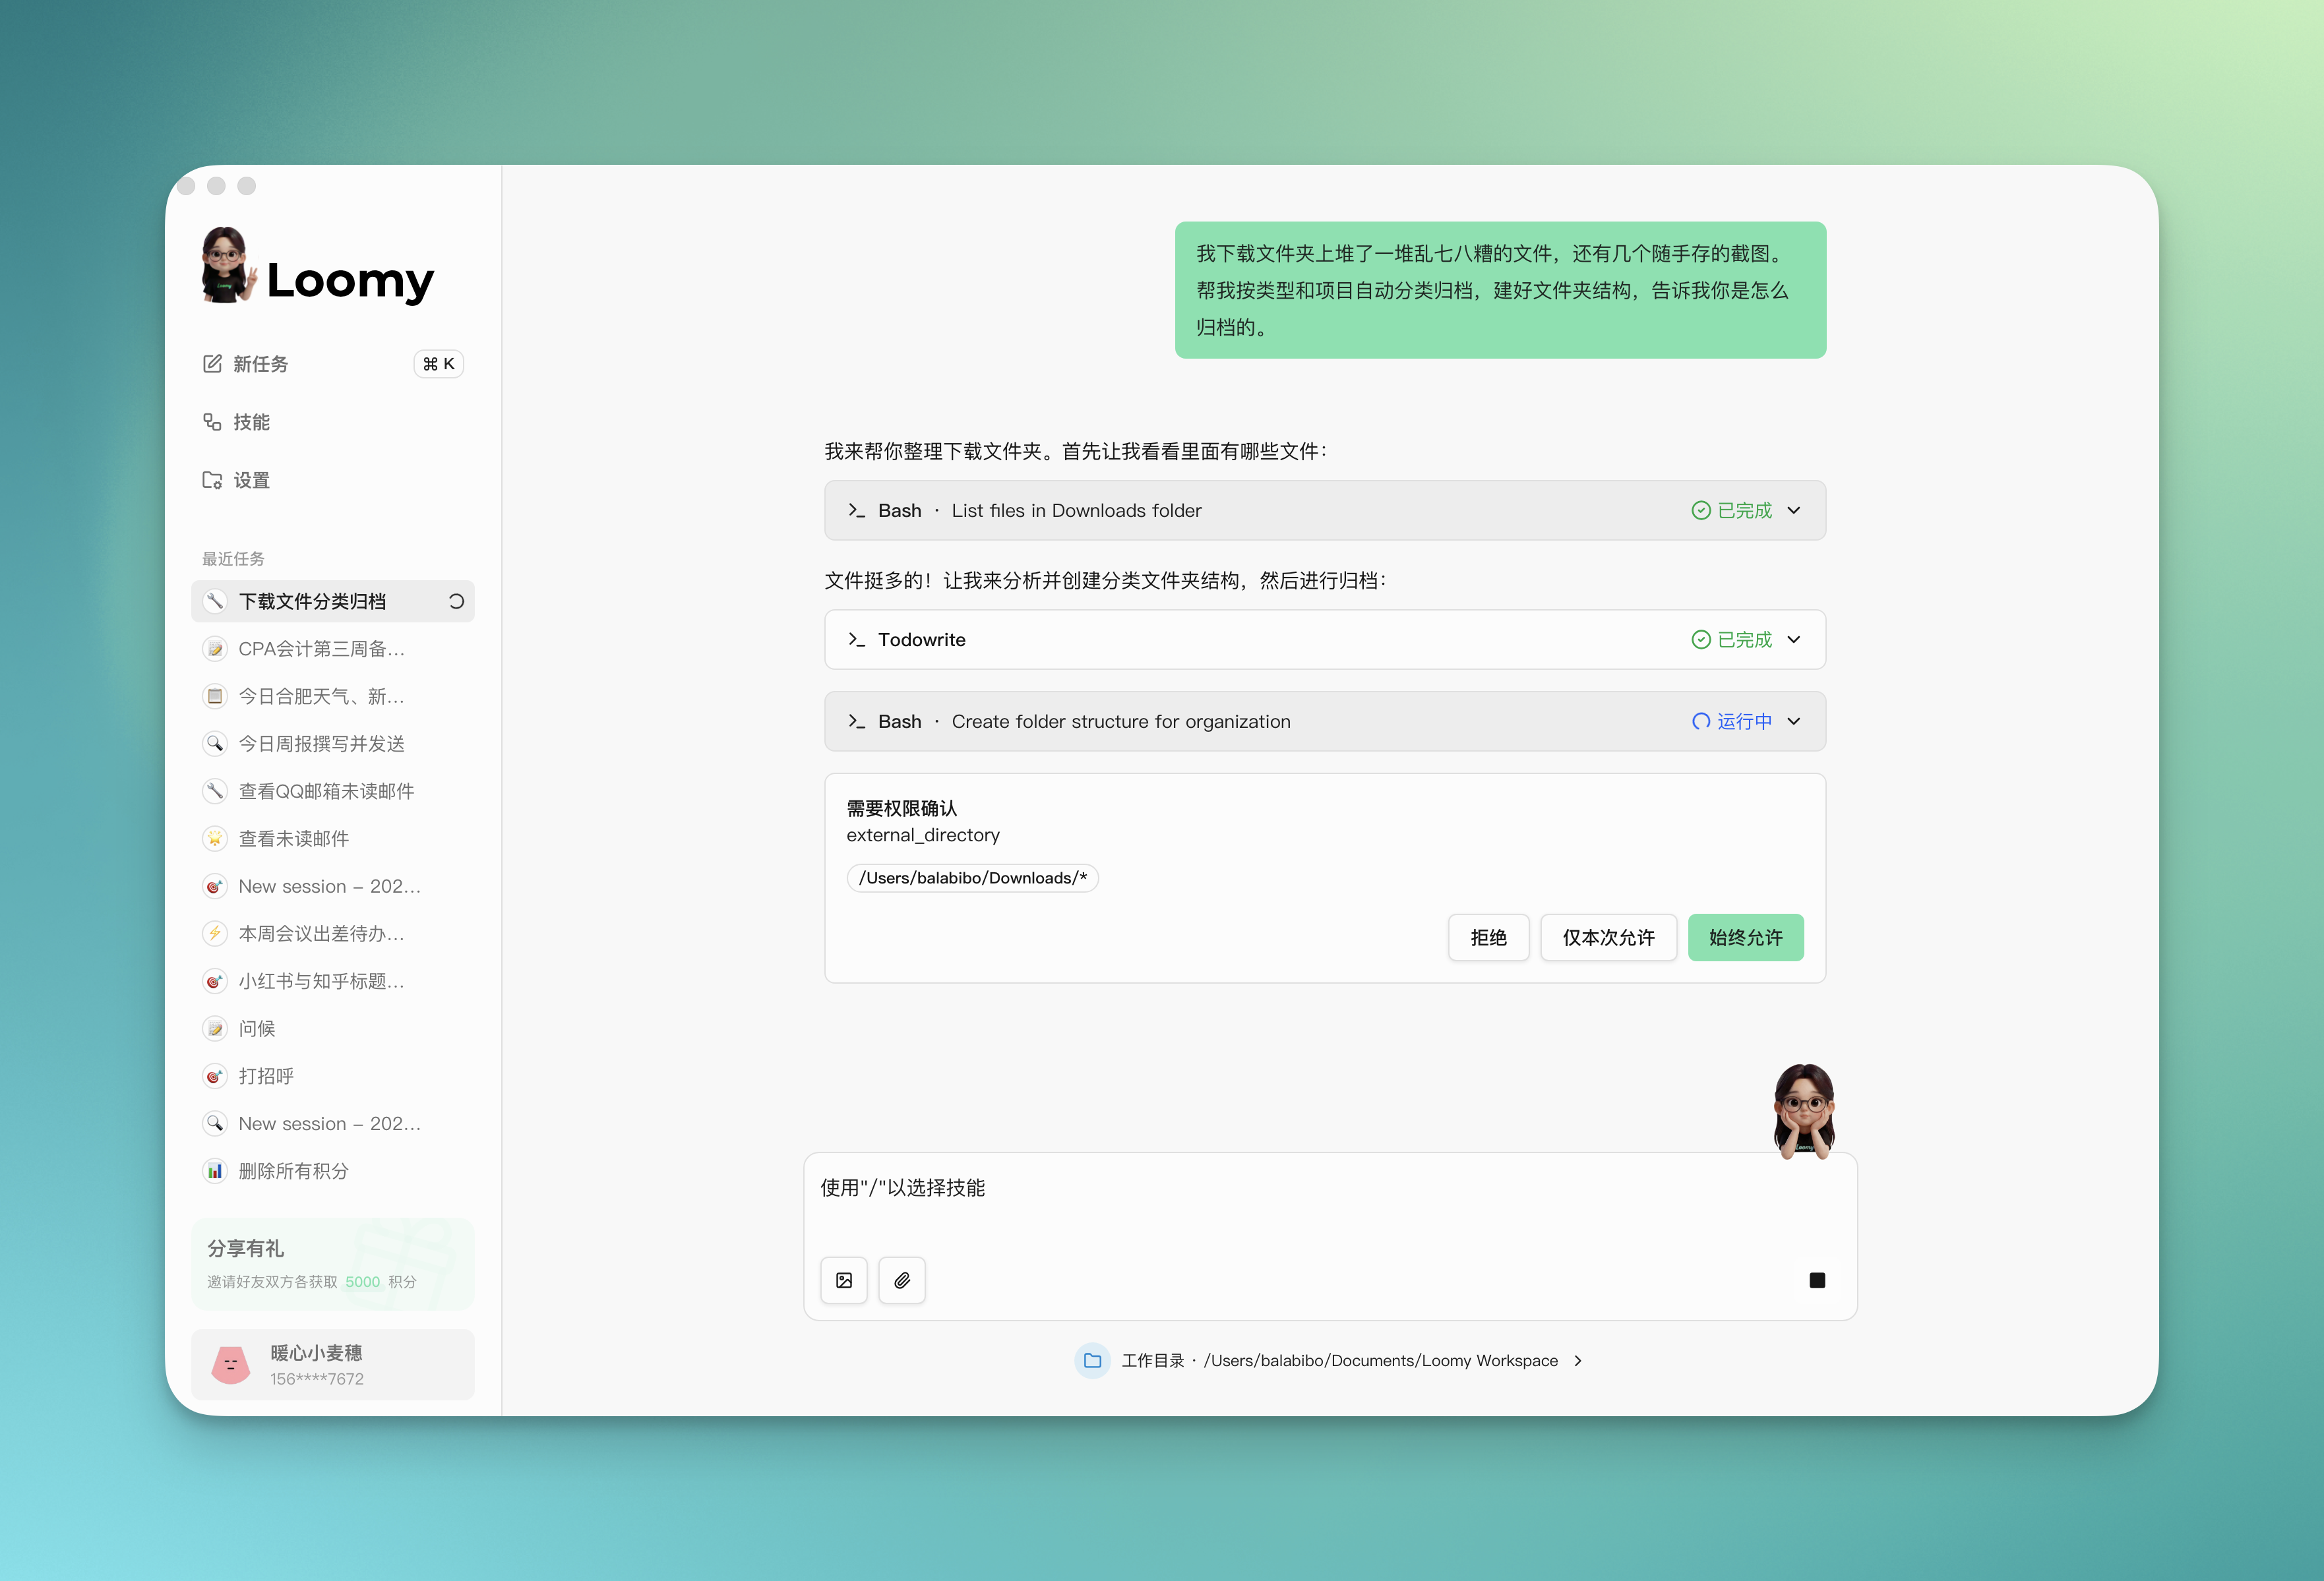
Task: Click the loading spinner on 下载文件分类归档 task
Action: click(x=456, y=601)
